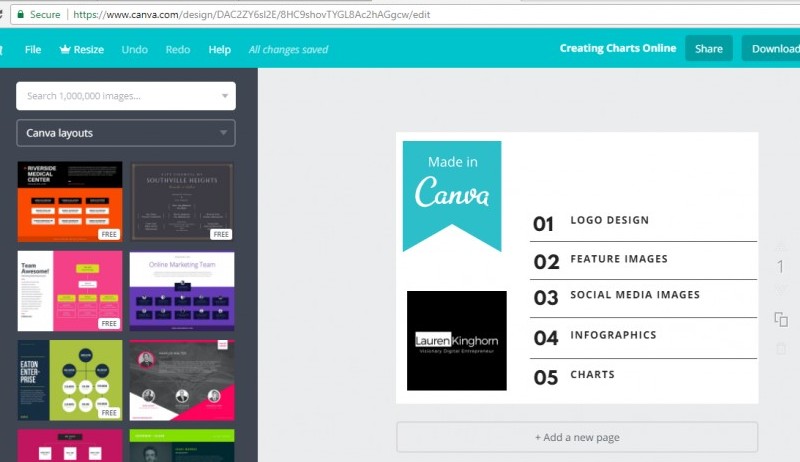Image resolution: width=800 pixels, height=462 pixels.
Task: Click Add a new page button
Action: tap(577, 437)
